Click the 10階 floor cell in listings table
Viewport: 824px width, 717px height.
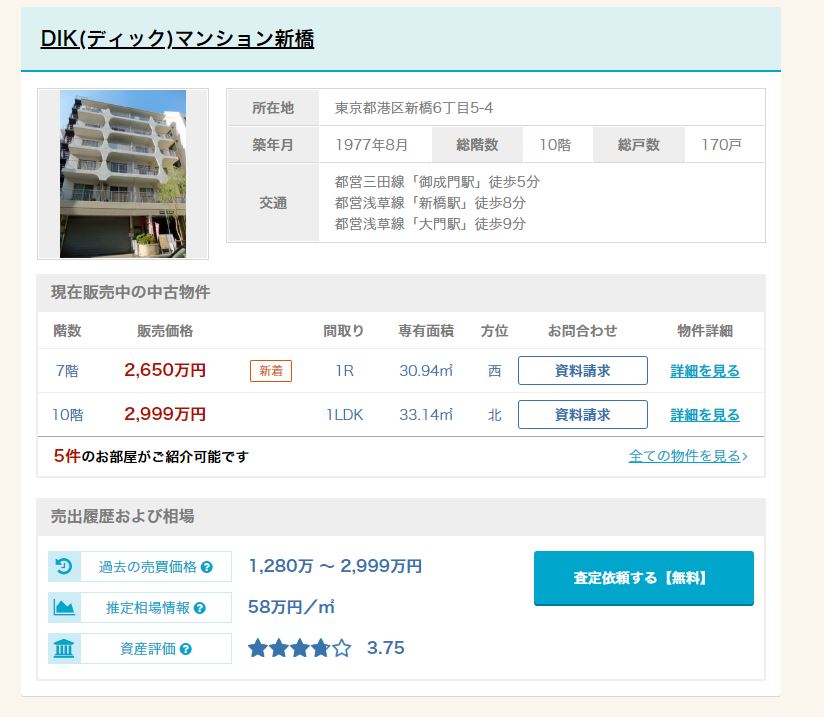pyautogui.click(x=67, y=415)
